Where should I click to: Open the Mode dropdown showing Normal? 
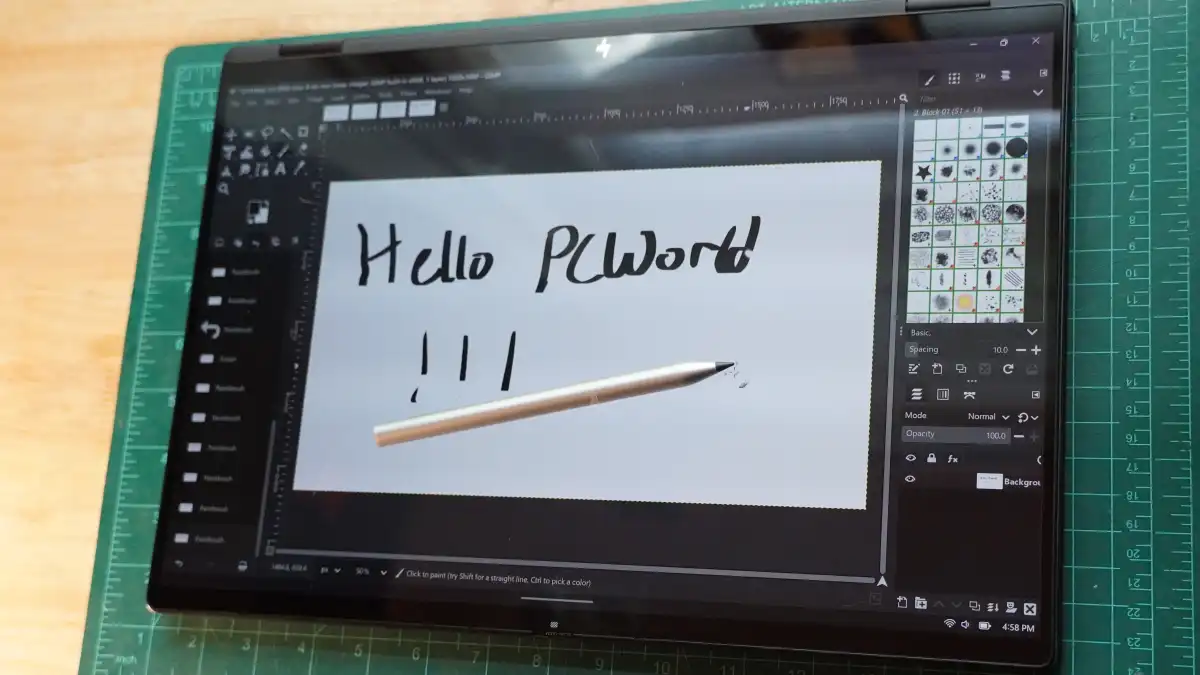point(985,416)
